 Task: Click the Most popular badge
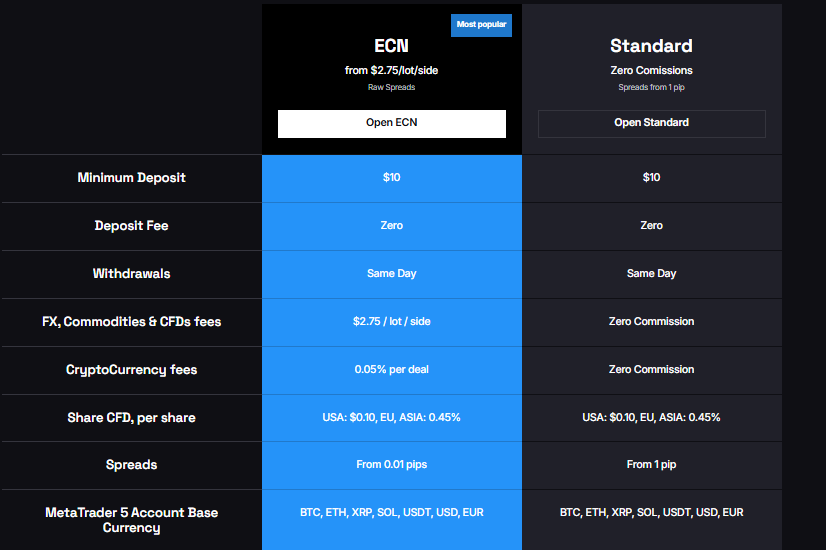pyautogui.click(x=481, y=24)
